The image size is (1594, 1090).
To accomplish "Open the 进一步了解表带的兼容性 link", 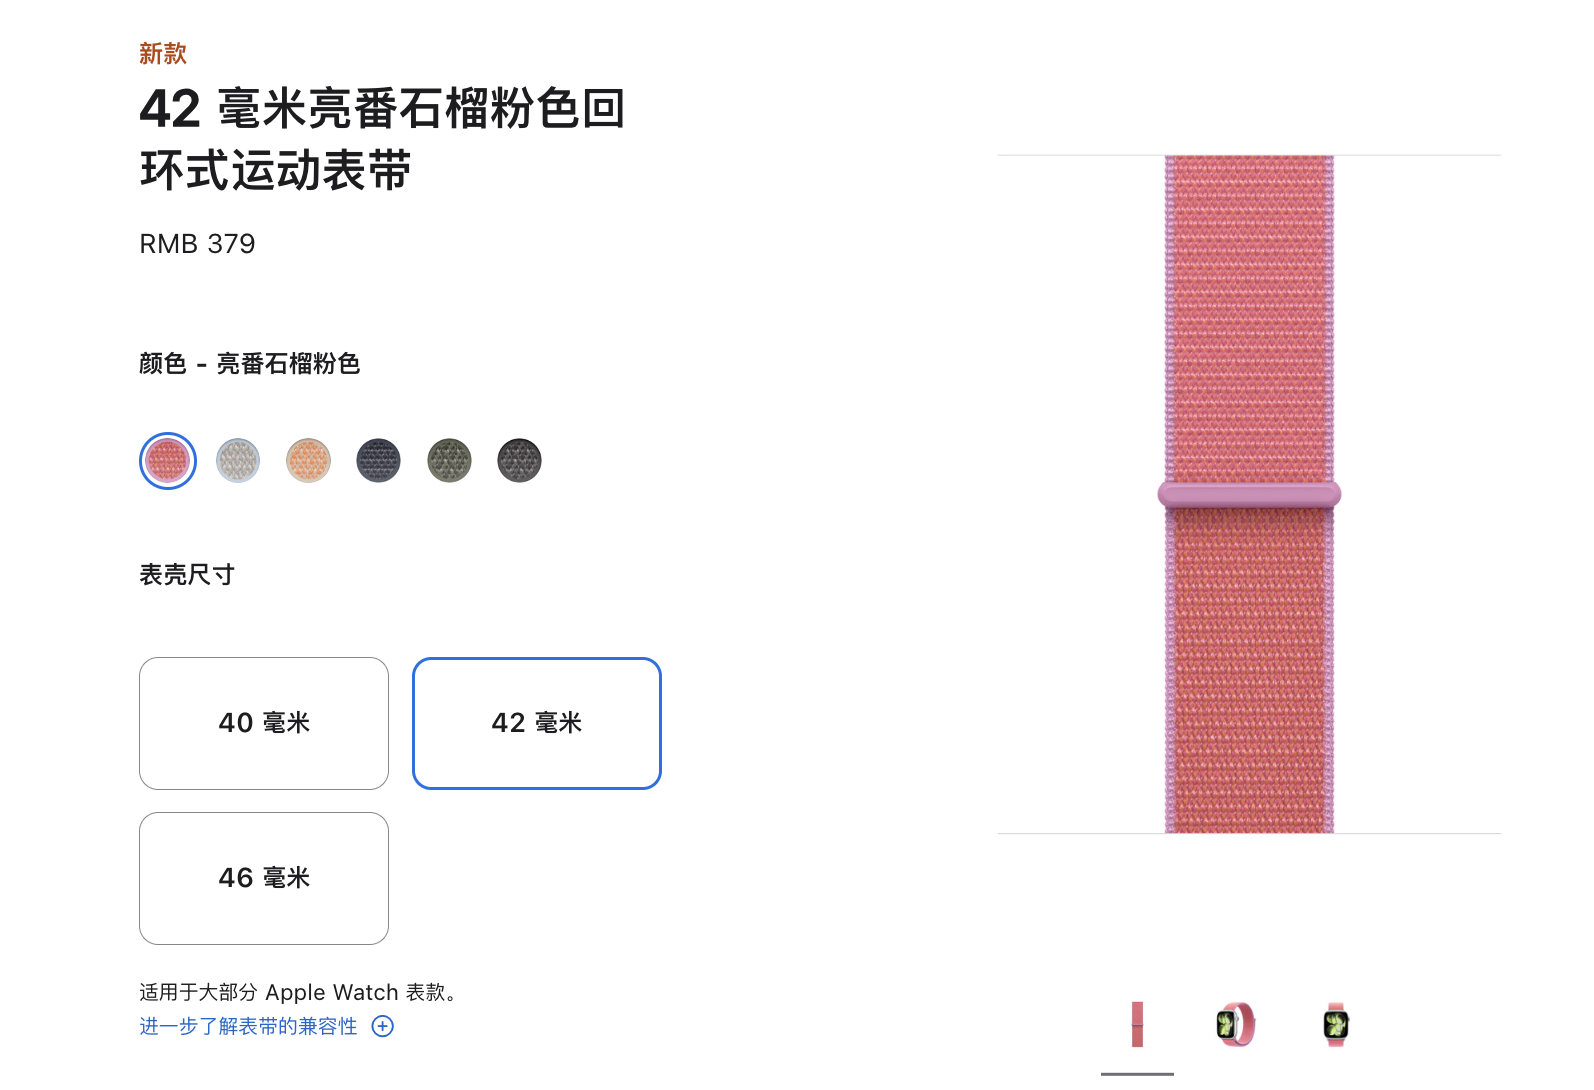I will click(248, 1026).
